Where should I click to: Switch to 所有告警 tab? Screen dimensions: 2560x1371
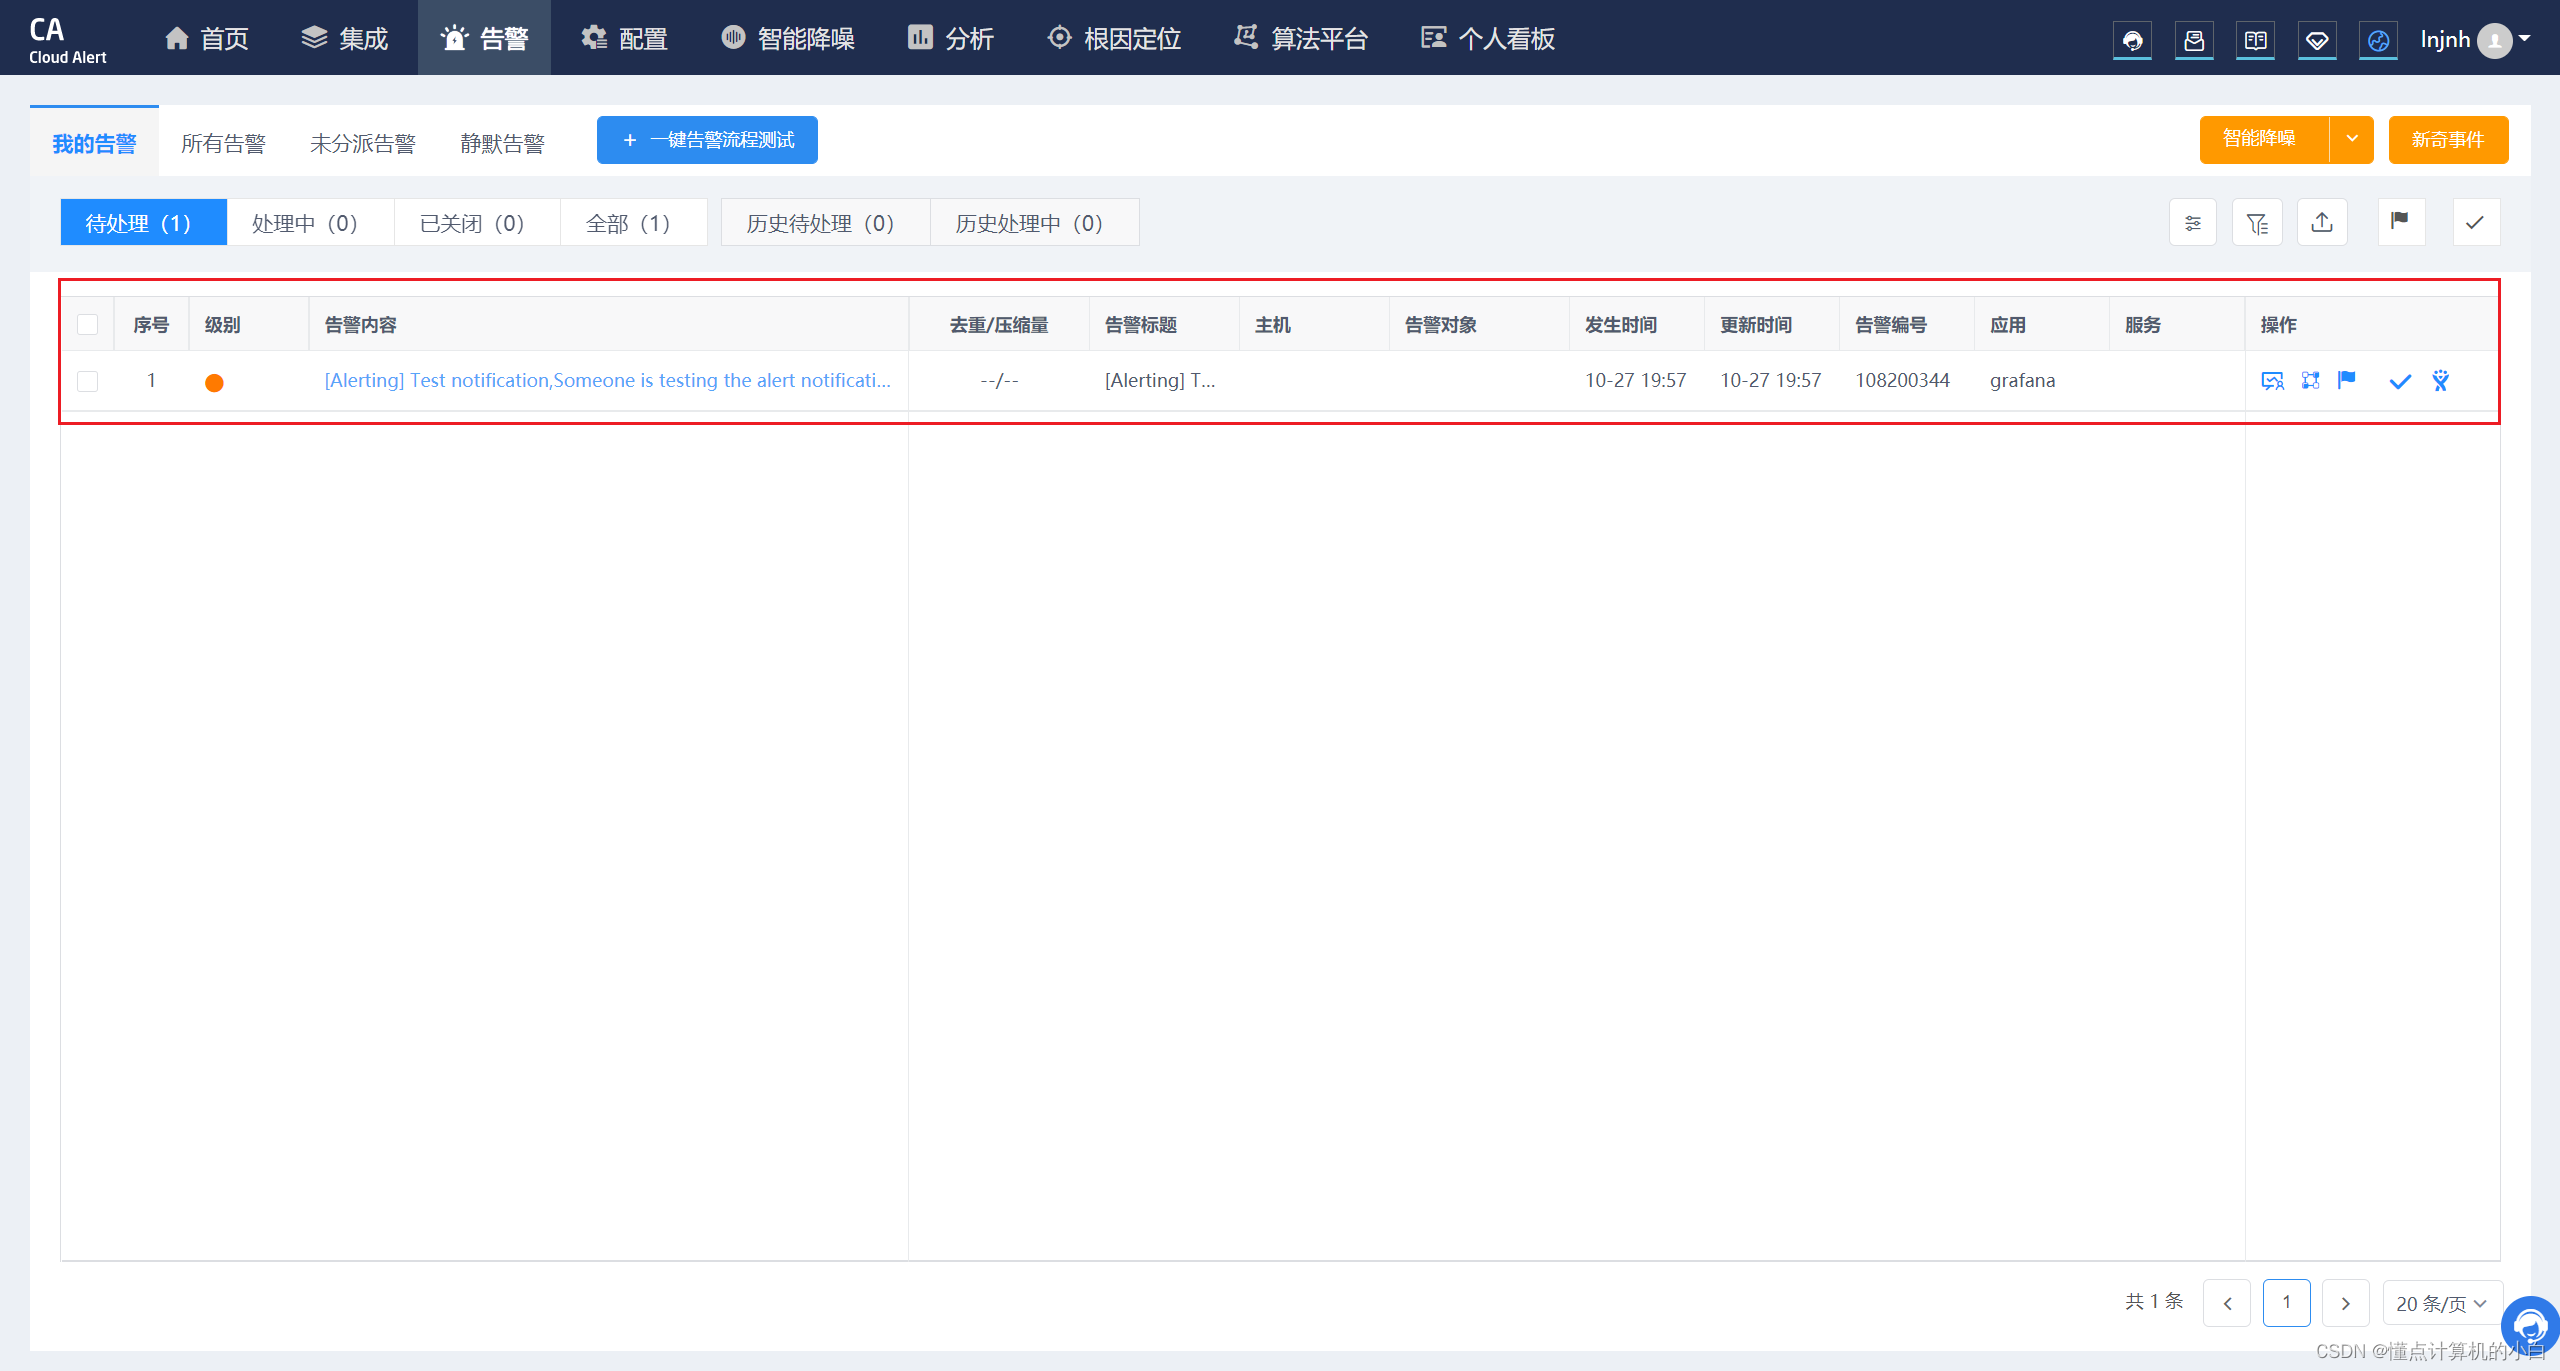(223, 143)
